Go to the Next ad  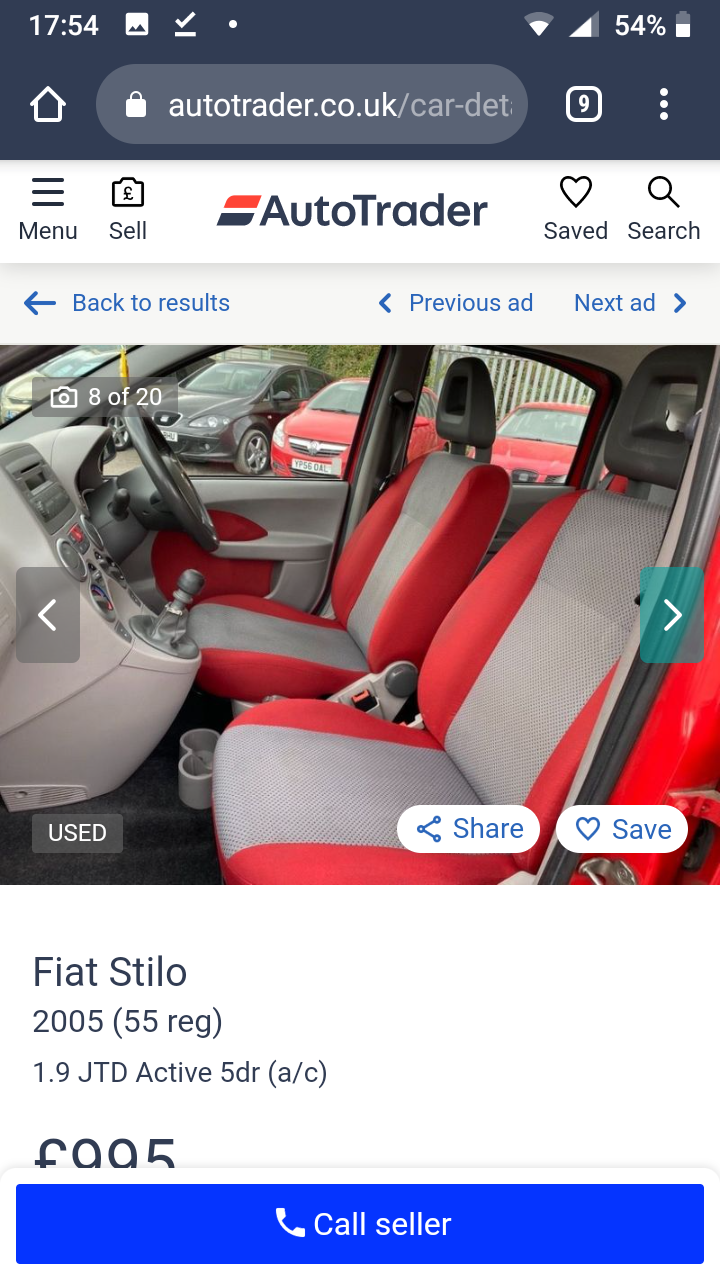(x=631, y=303)
